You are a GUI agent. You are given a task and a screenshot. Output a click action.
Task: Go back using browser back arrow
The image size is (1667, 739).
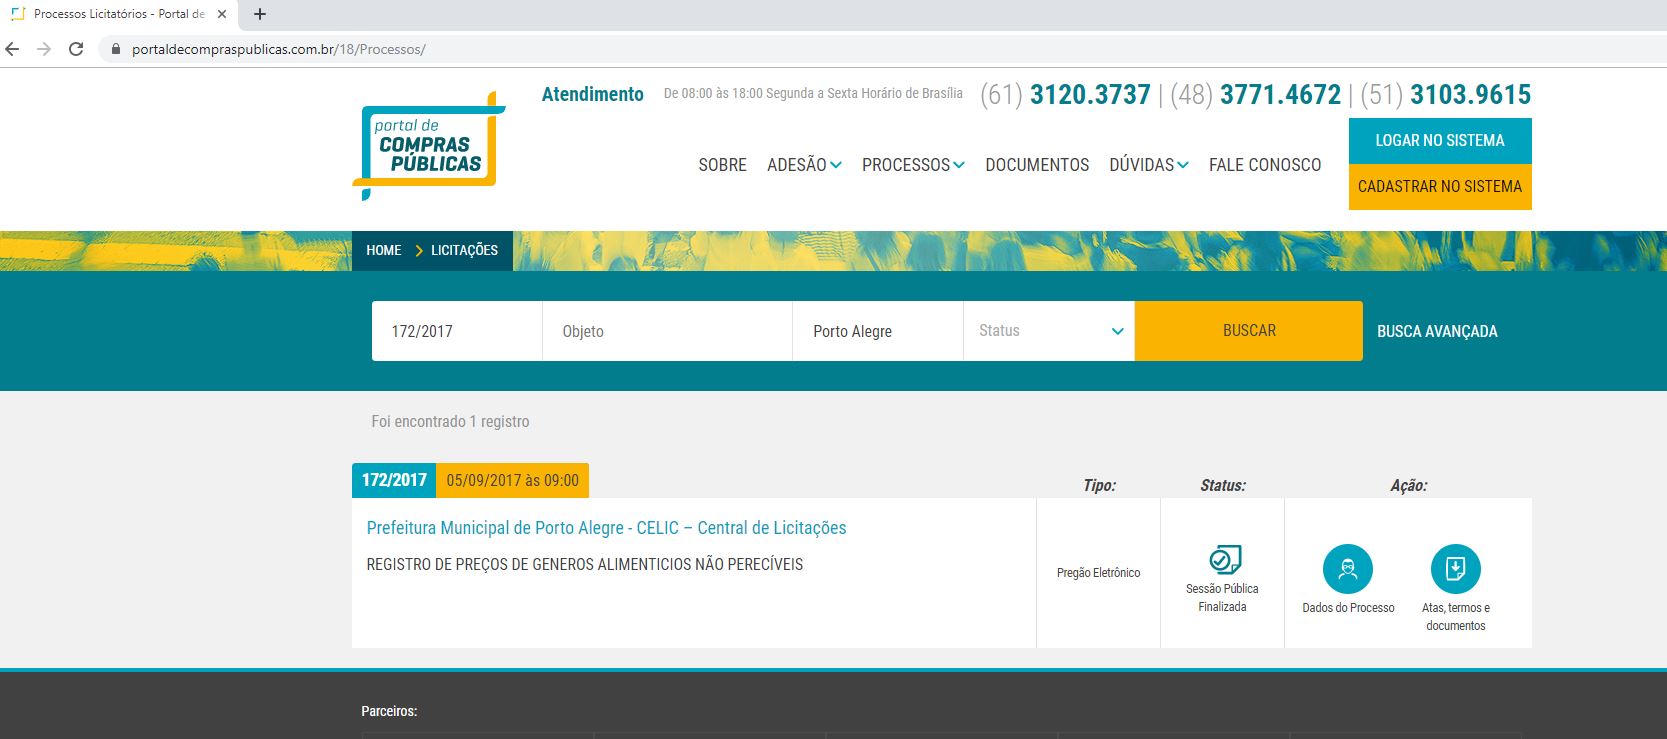click(x=13, y=49)
